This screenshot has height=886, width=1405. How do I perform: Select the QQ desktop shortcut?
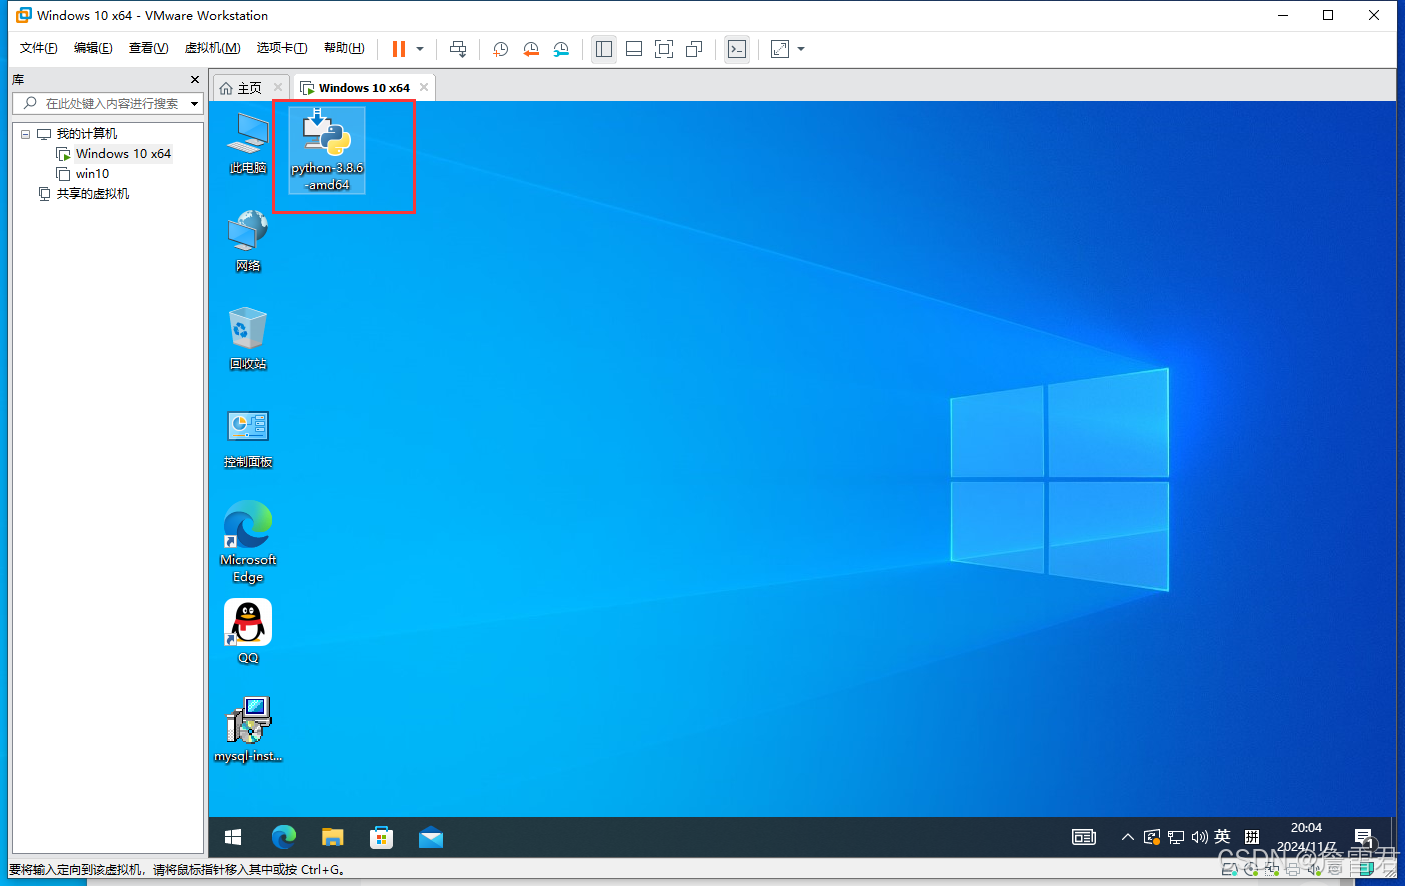click(248, 632)
